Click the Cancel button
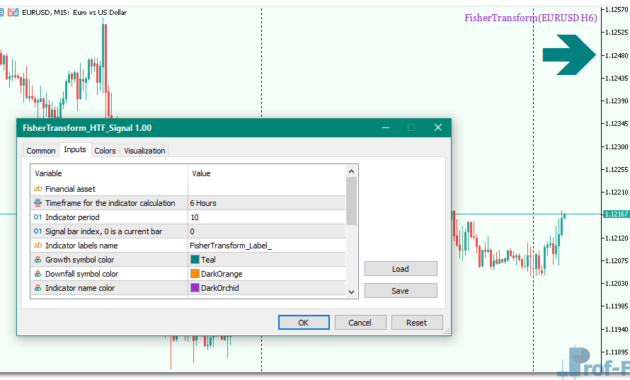The image size is (630, 380). point(360,323)
